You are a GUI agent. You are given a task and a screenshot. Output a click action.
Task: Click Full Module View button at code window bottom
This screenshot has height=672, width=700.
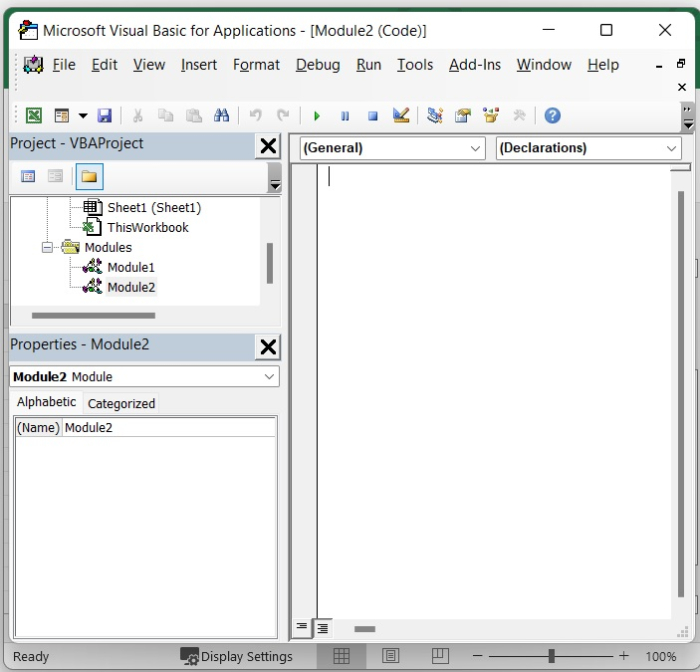pyautogui.click(x=322, y=629)
